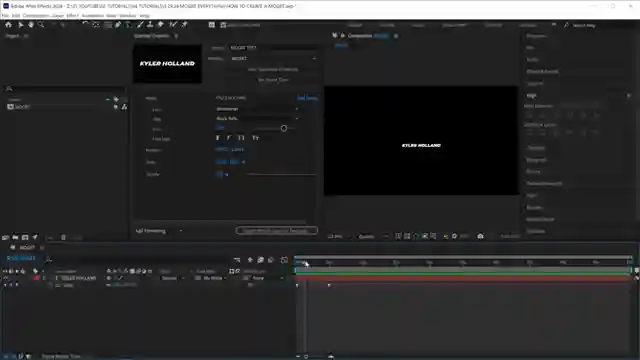Image resolution: width=640 pixels, height=360 pixels.
Task: Click the Home icon in toolbar
Action: coord(9,25)
